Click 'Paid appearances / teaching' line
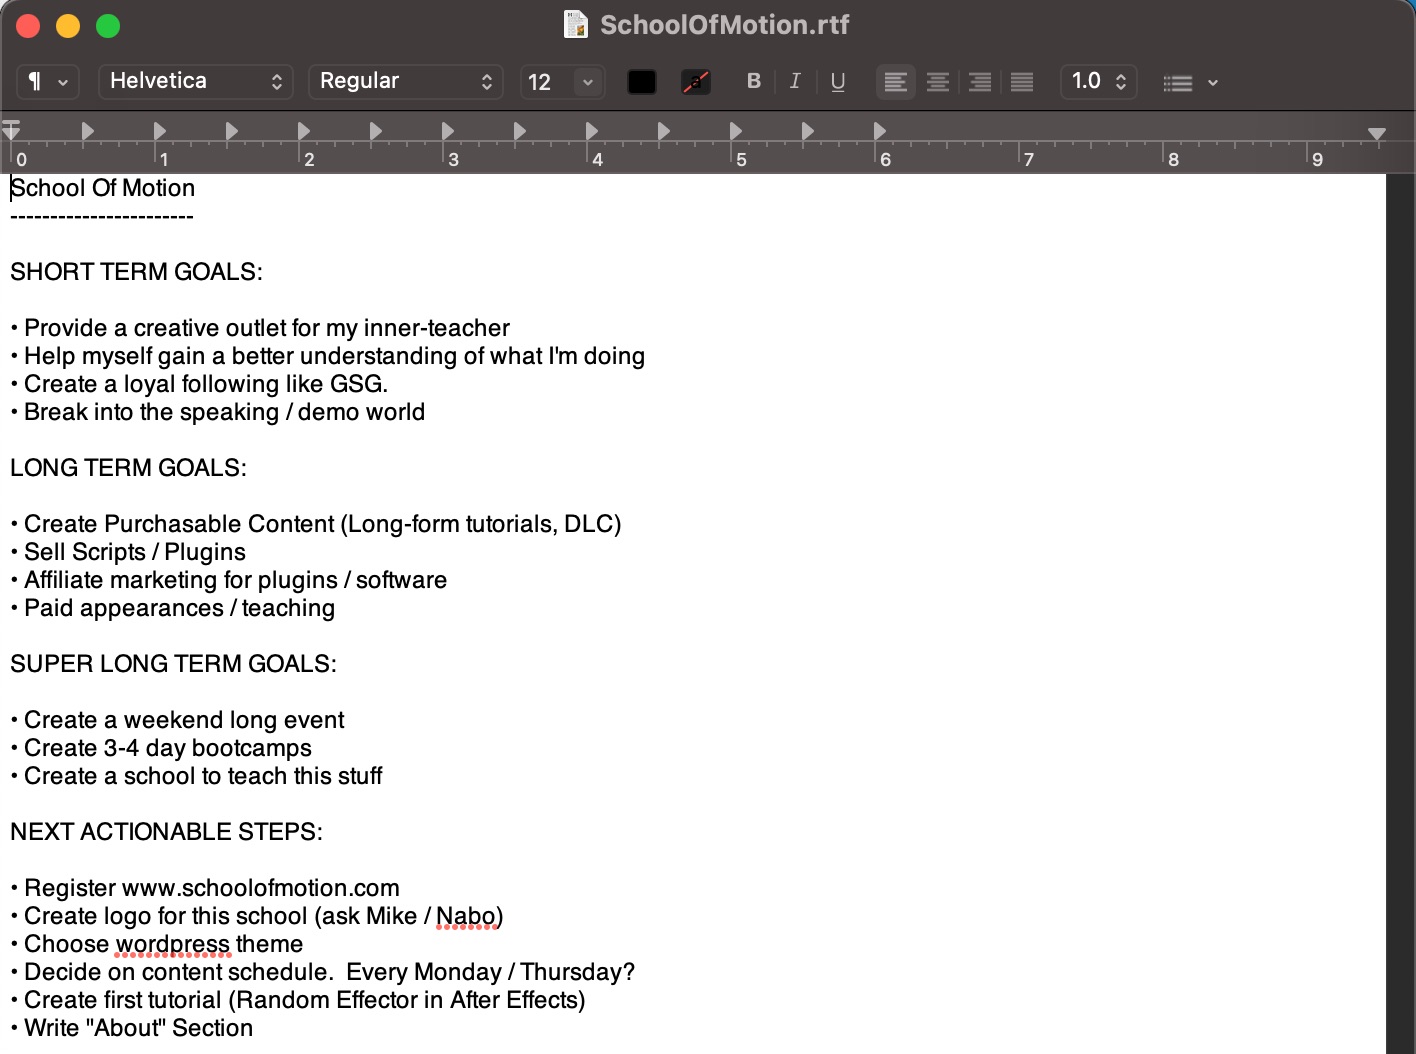The width and height of the screenshot is (1416, 1054). (173, 608)
